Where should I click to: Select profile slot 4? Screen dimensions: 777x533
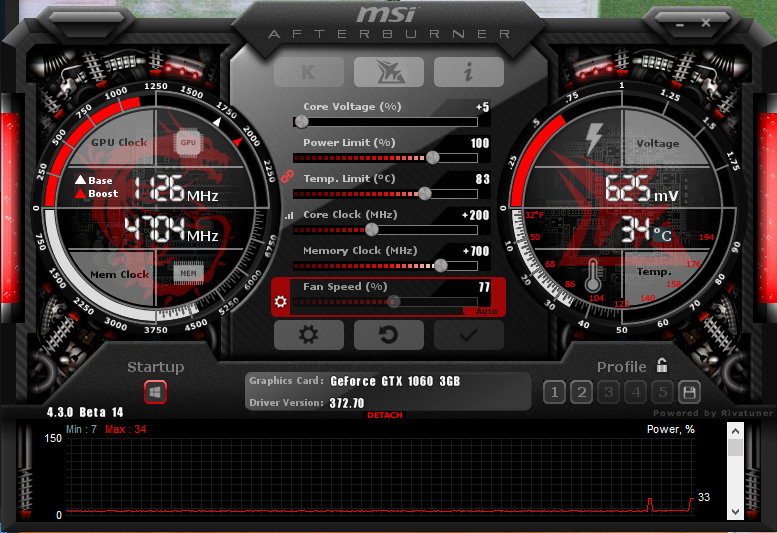(636, 393)
